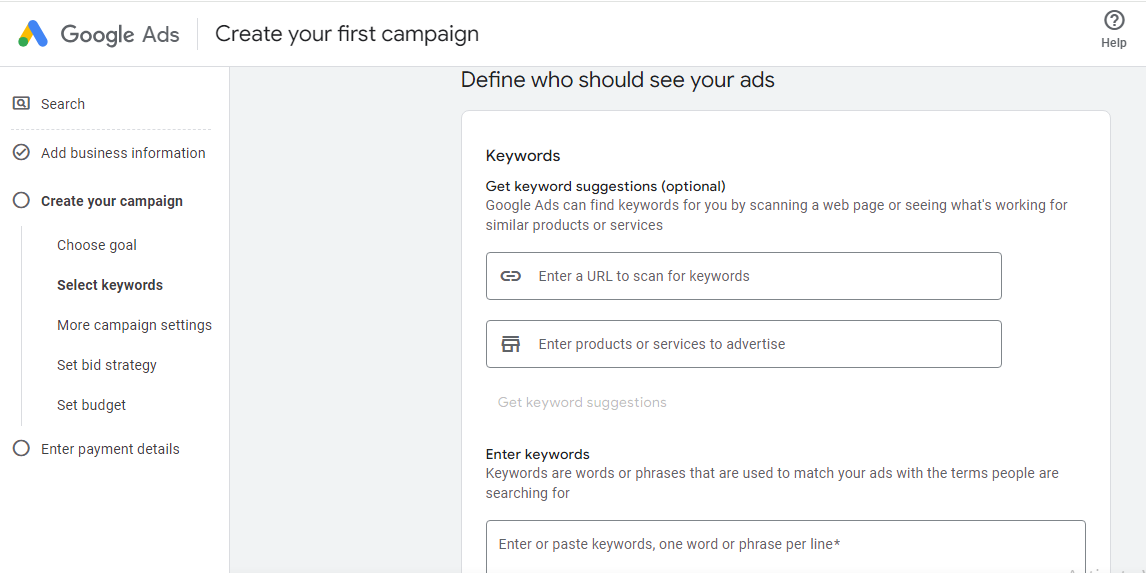Screen dimensions: 1146x573
Task: Focus the Enter a URL to scan field
Action: click(x=760, y=276)
